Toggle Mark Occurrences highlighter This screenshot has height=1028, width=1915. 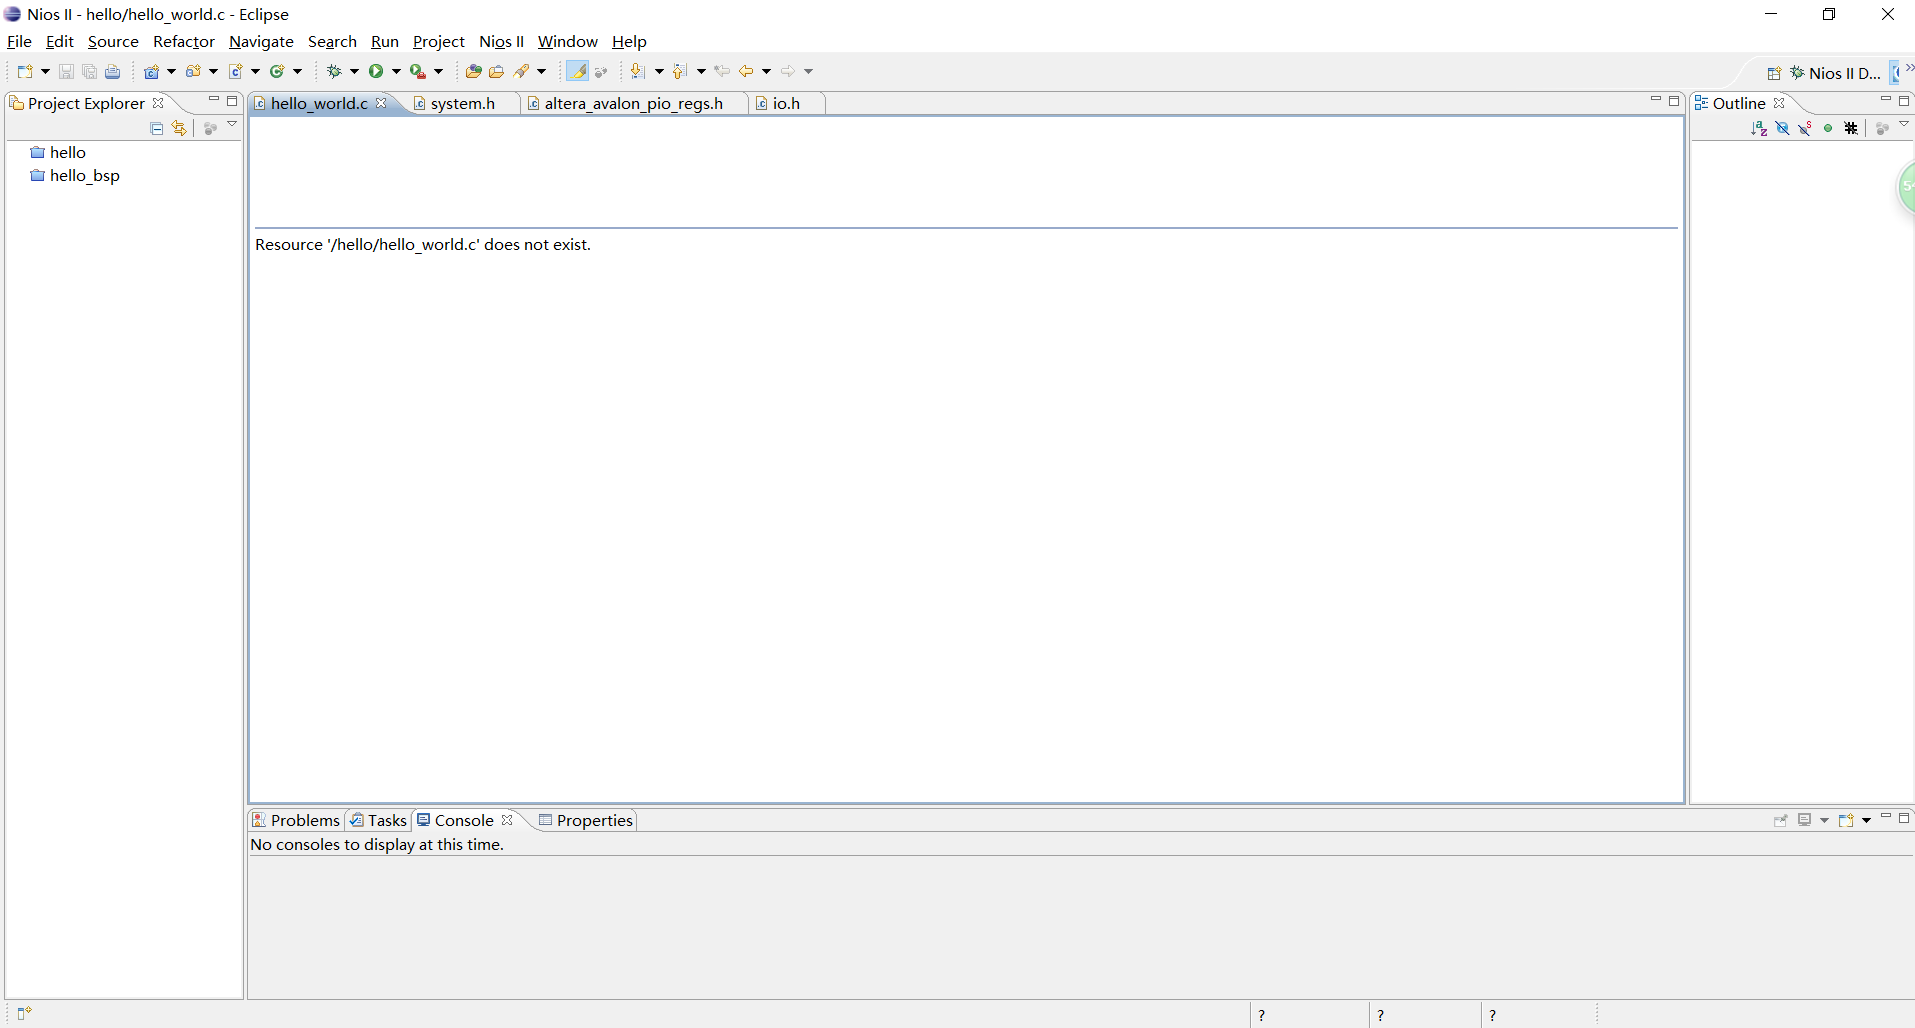click(578, 71)
